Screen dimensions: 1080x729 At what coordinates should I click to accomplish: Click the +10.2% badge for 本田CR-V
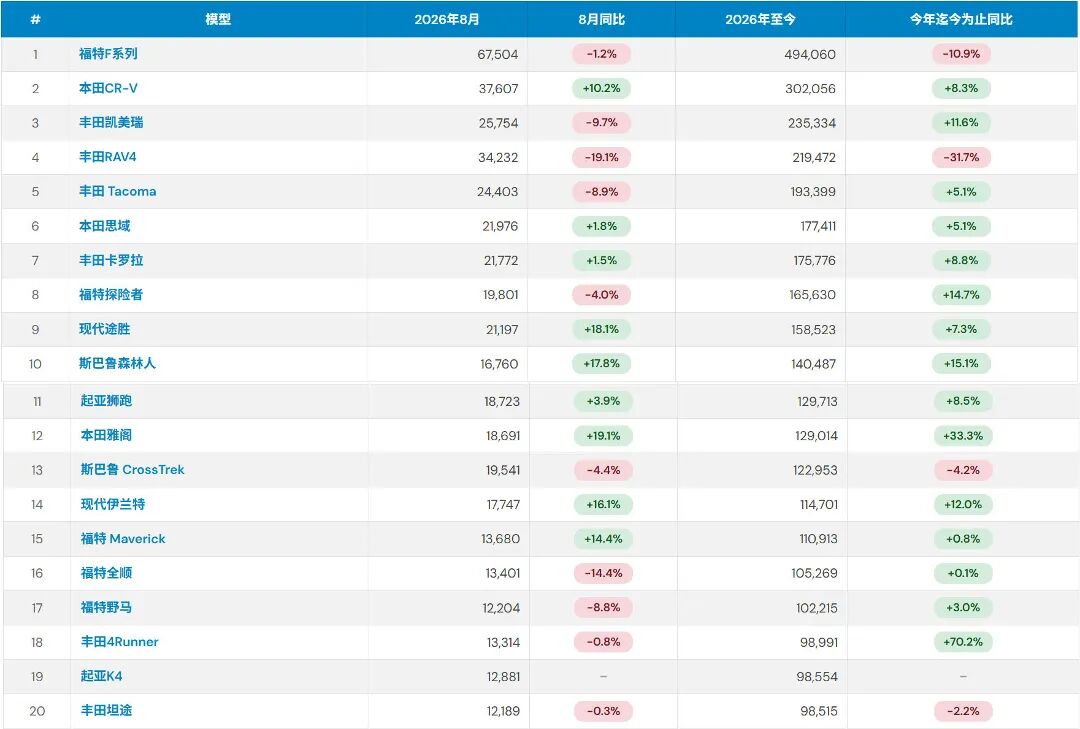601,88
